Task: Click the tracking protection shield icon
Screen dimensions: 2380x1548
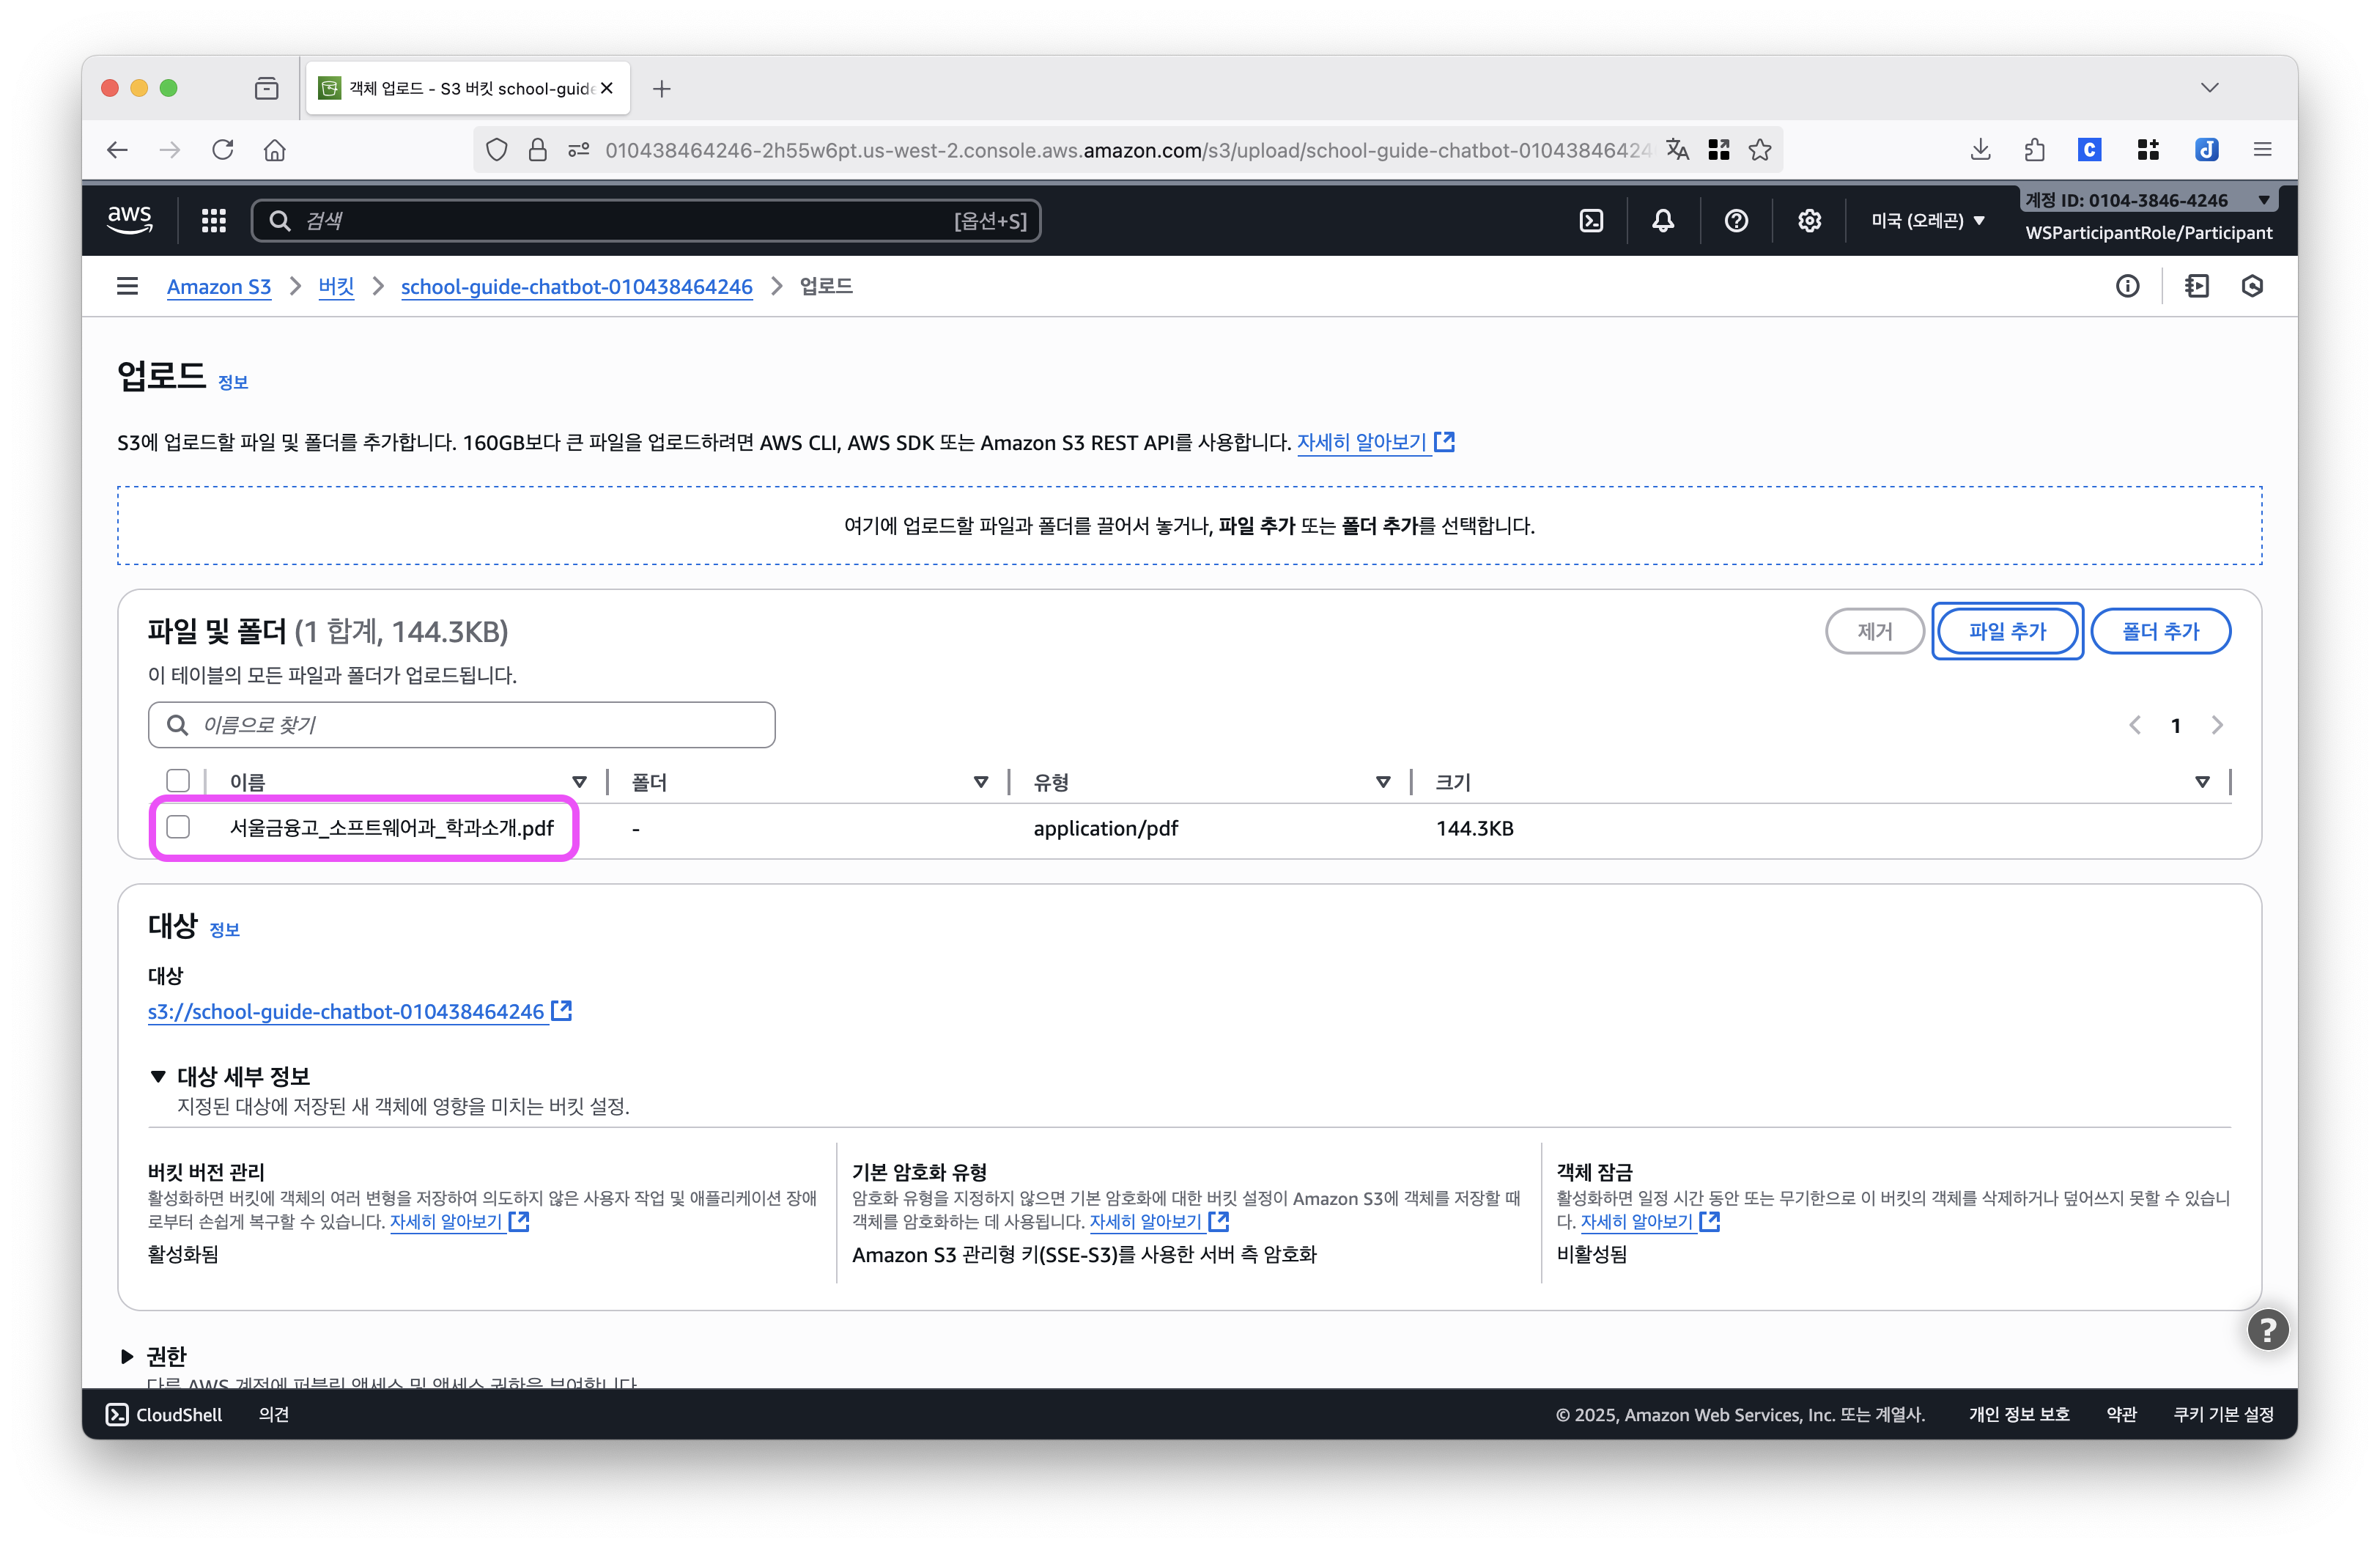Action: click(496, 150)
